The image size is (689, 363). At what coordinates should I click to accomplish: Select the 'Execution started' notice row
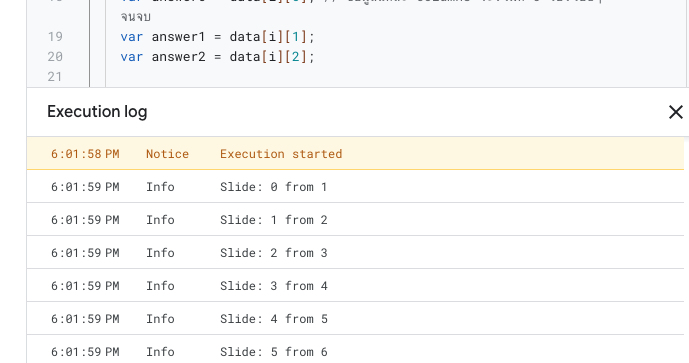coord(355,153)
